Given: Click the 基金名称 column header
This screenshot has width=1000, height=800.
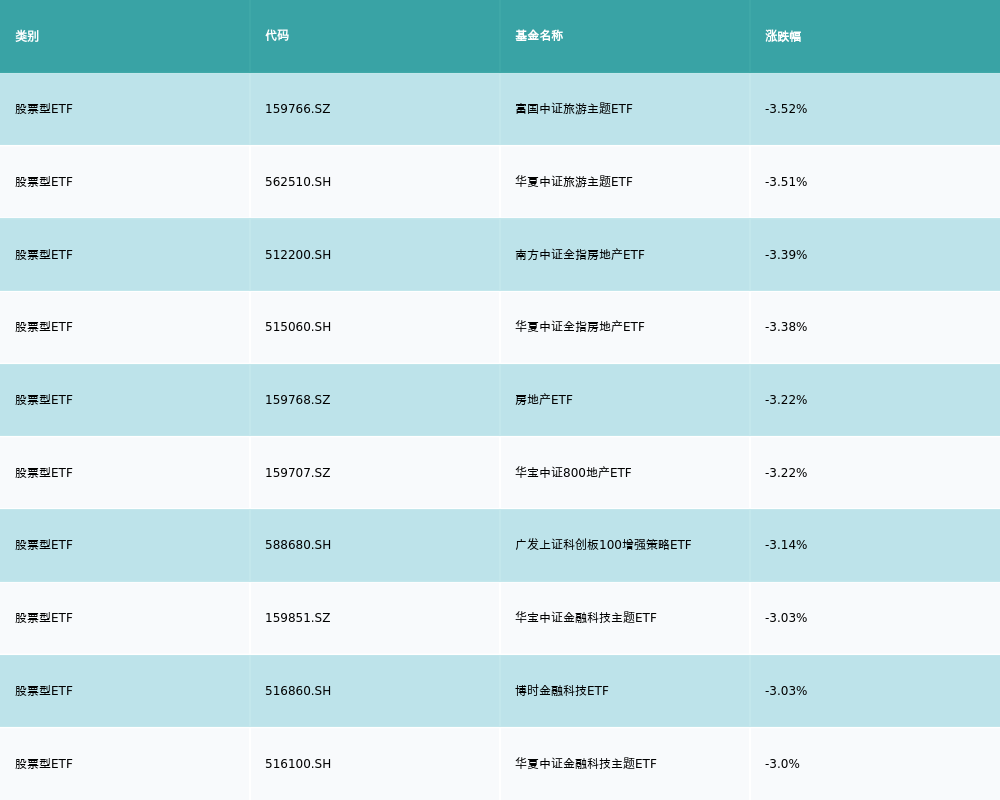Looking at the screenshot, I should tap(539, 36).
